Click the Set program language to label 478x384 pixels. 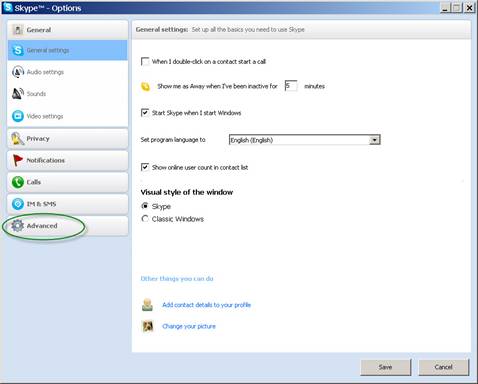173,140
